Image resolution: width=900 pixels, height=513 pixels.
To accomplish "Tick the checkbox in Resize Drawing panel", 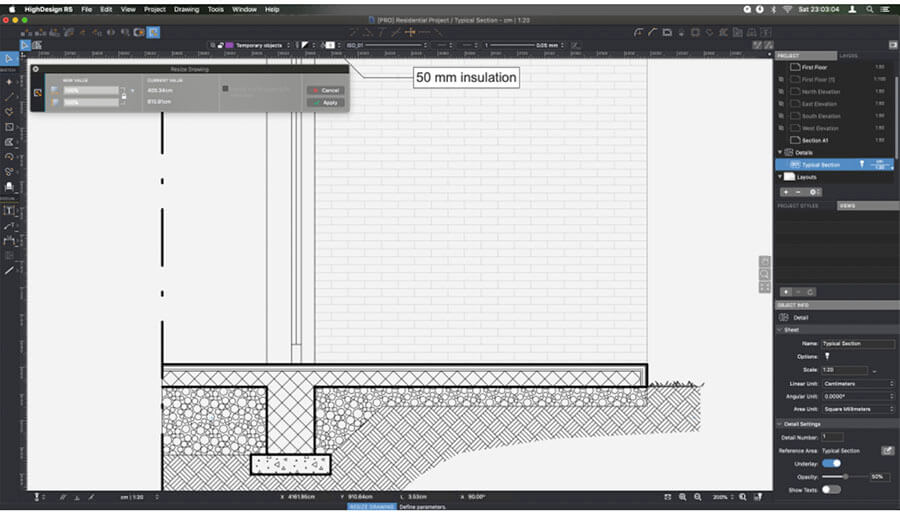I will tap(225, 90).
